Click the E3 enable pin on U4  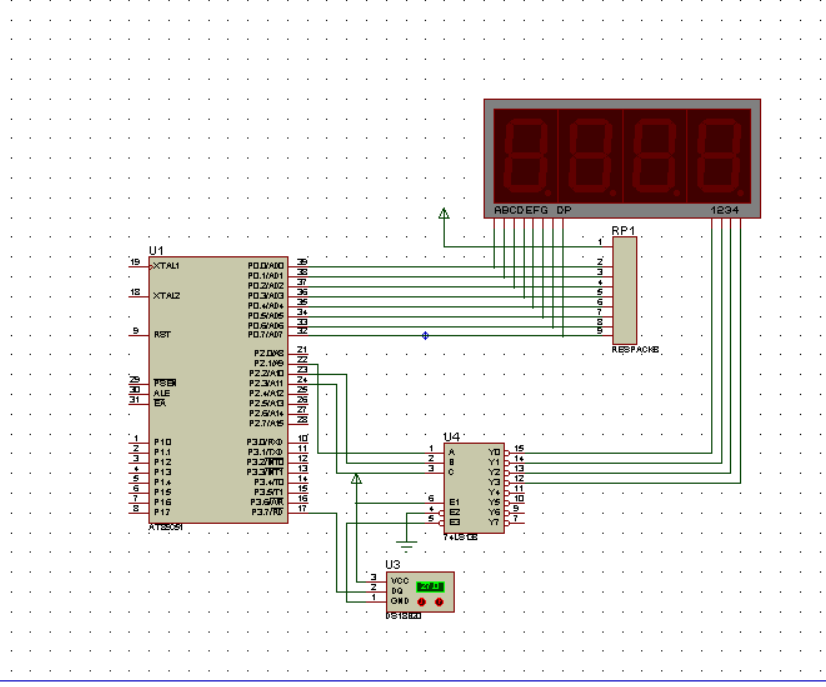click(455, 523)
